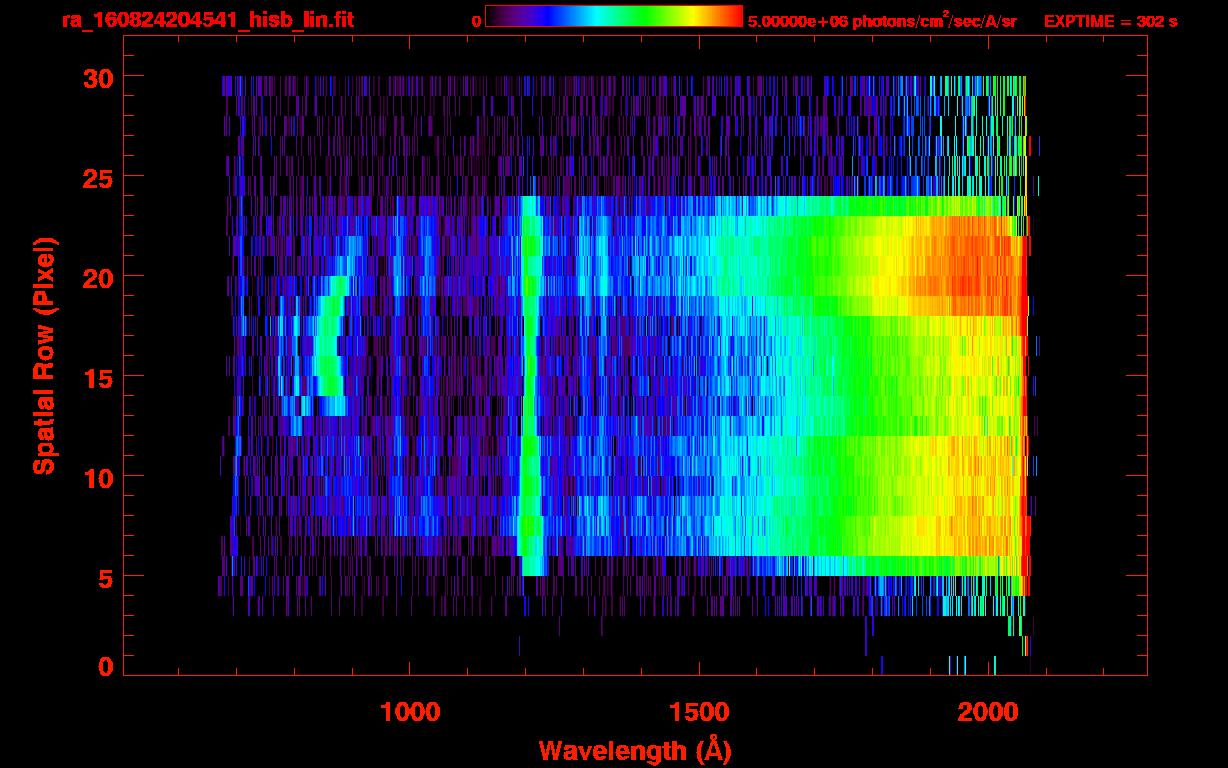
Task: Click the x-axis tick label 1000
Action: (x=410, y=712)
